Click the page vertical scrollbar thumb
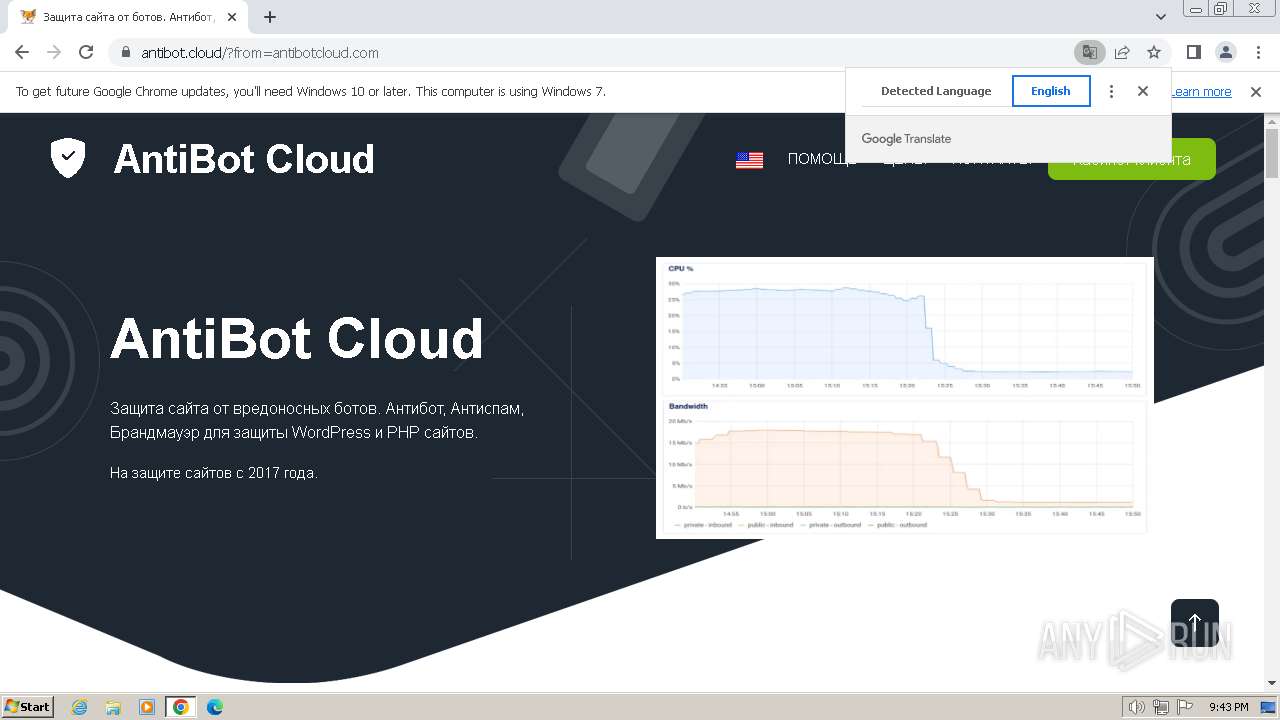This screenshot has height=720, width=1280. pyautogui.click(x=1272, y=153)
